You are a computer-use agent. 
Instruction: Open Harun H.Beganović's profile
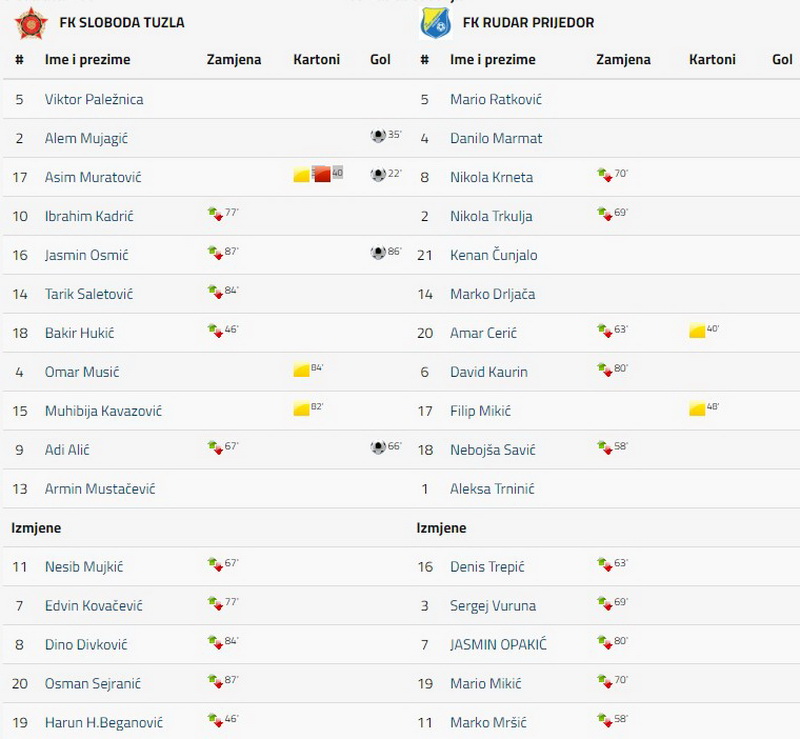pyautogui.click(x=104, y=723)
